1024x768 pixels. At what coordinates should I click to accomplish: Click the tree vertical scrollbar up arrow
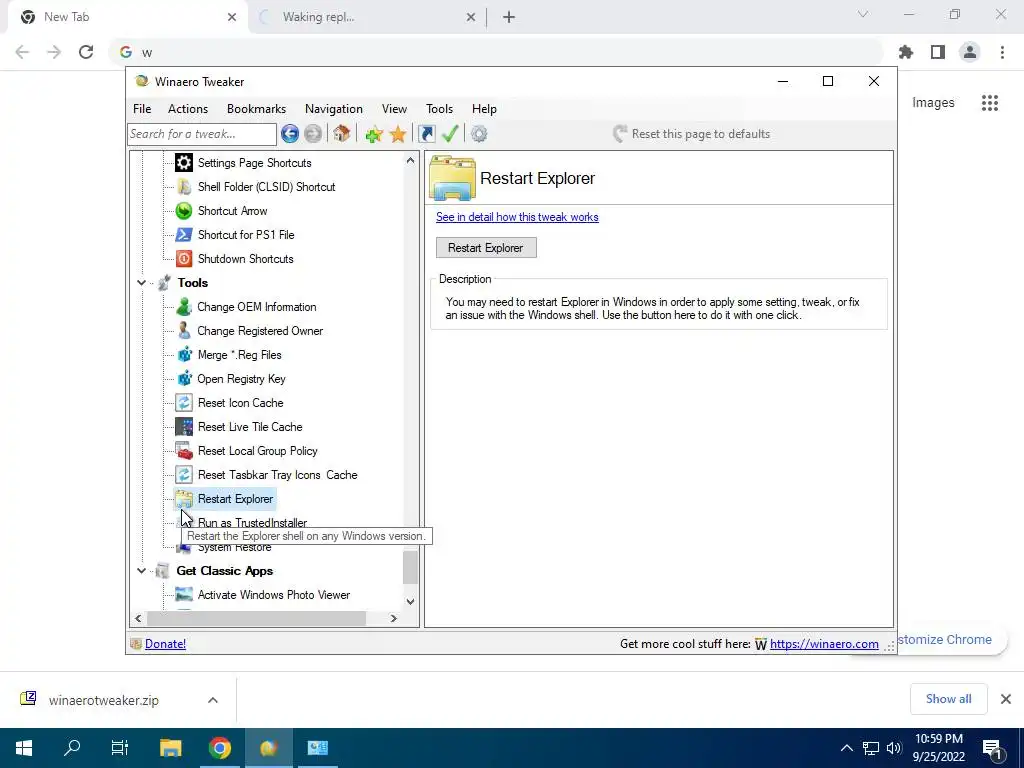410,161
